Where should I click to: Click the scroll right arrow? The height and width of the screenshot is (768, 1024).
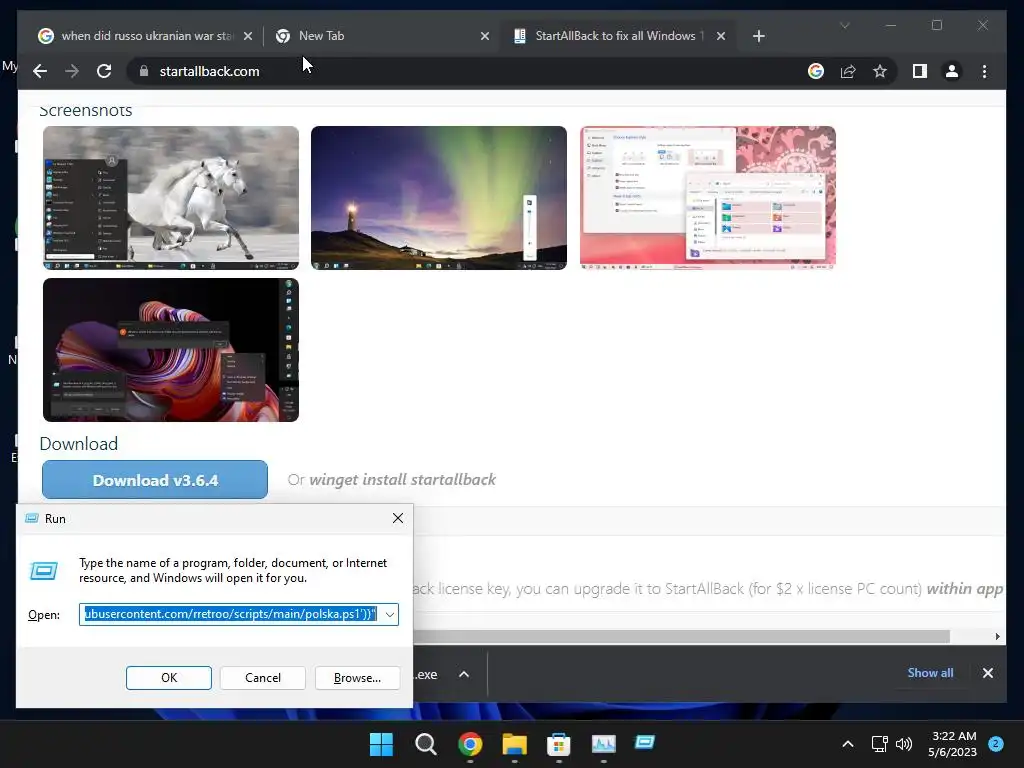[x=997, y=636]
